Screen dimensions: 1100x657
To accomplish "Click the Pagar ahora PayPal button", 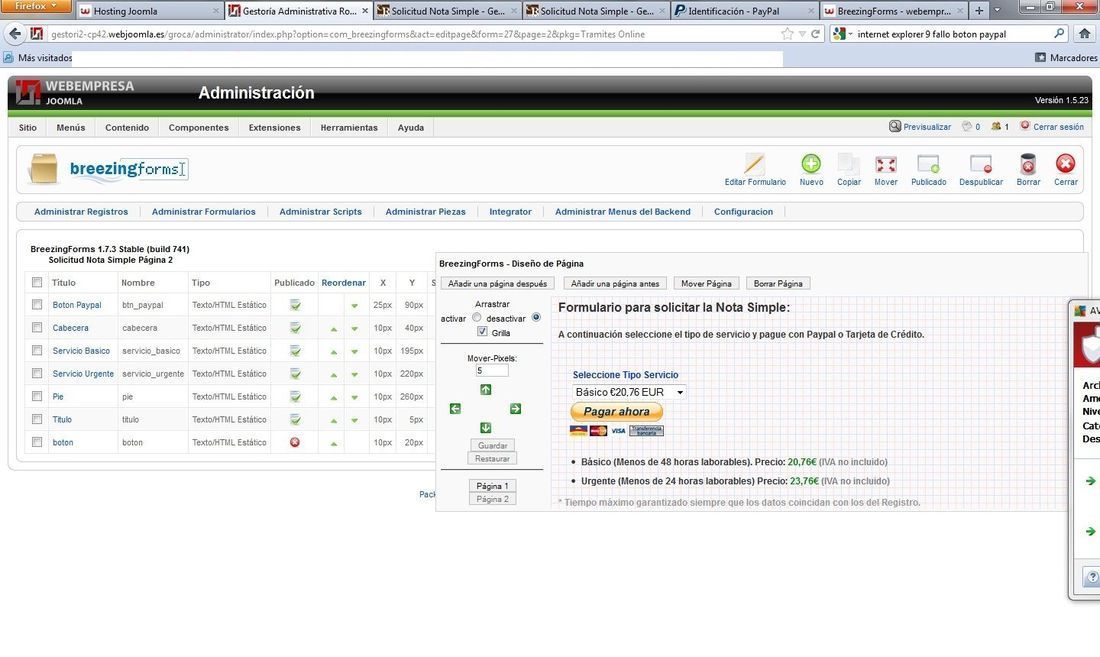I will [617, 412].
